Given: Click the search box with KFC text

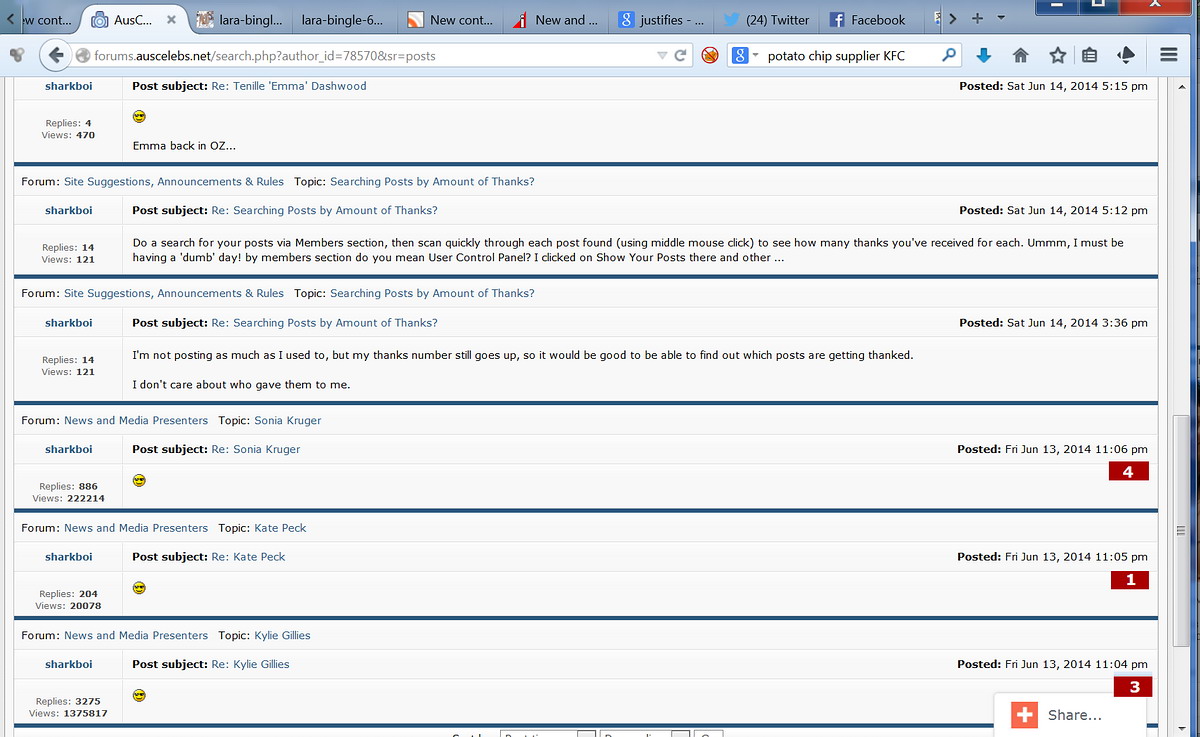Looking at the screenshot, I should pyautogui.click(x=850, y=56).
